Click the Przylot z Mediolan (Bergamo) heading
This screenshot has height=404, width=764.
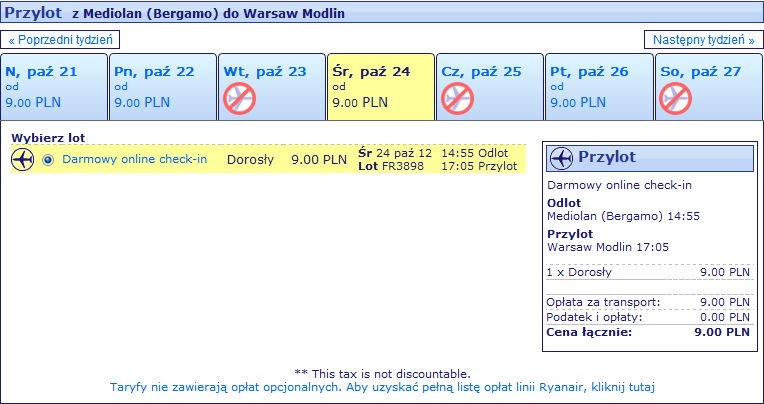pyautogui.click(x=175, y=12)
